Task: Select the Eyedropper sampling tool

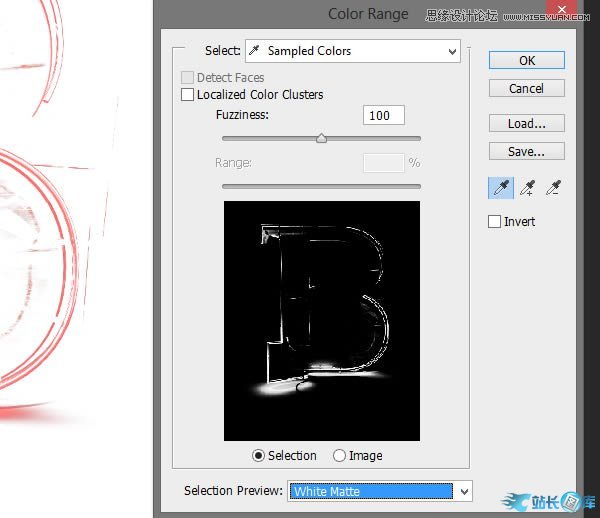Action: [500, 187]
